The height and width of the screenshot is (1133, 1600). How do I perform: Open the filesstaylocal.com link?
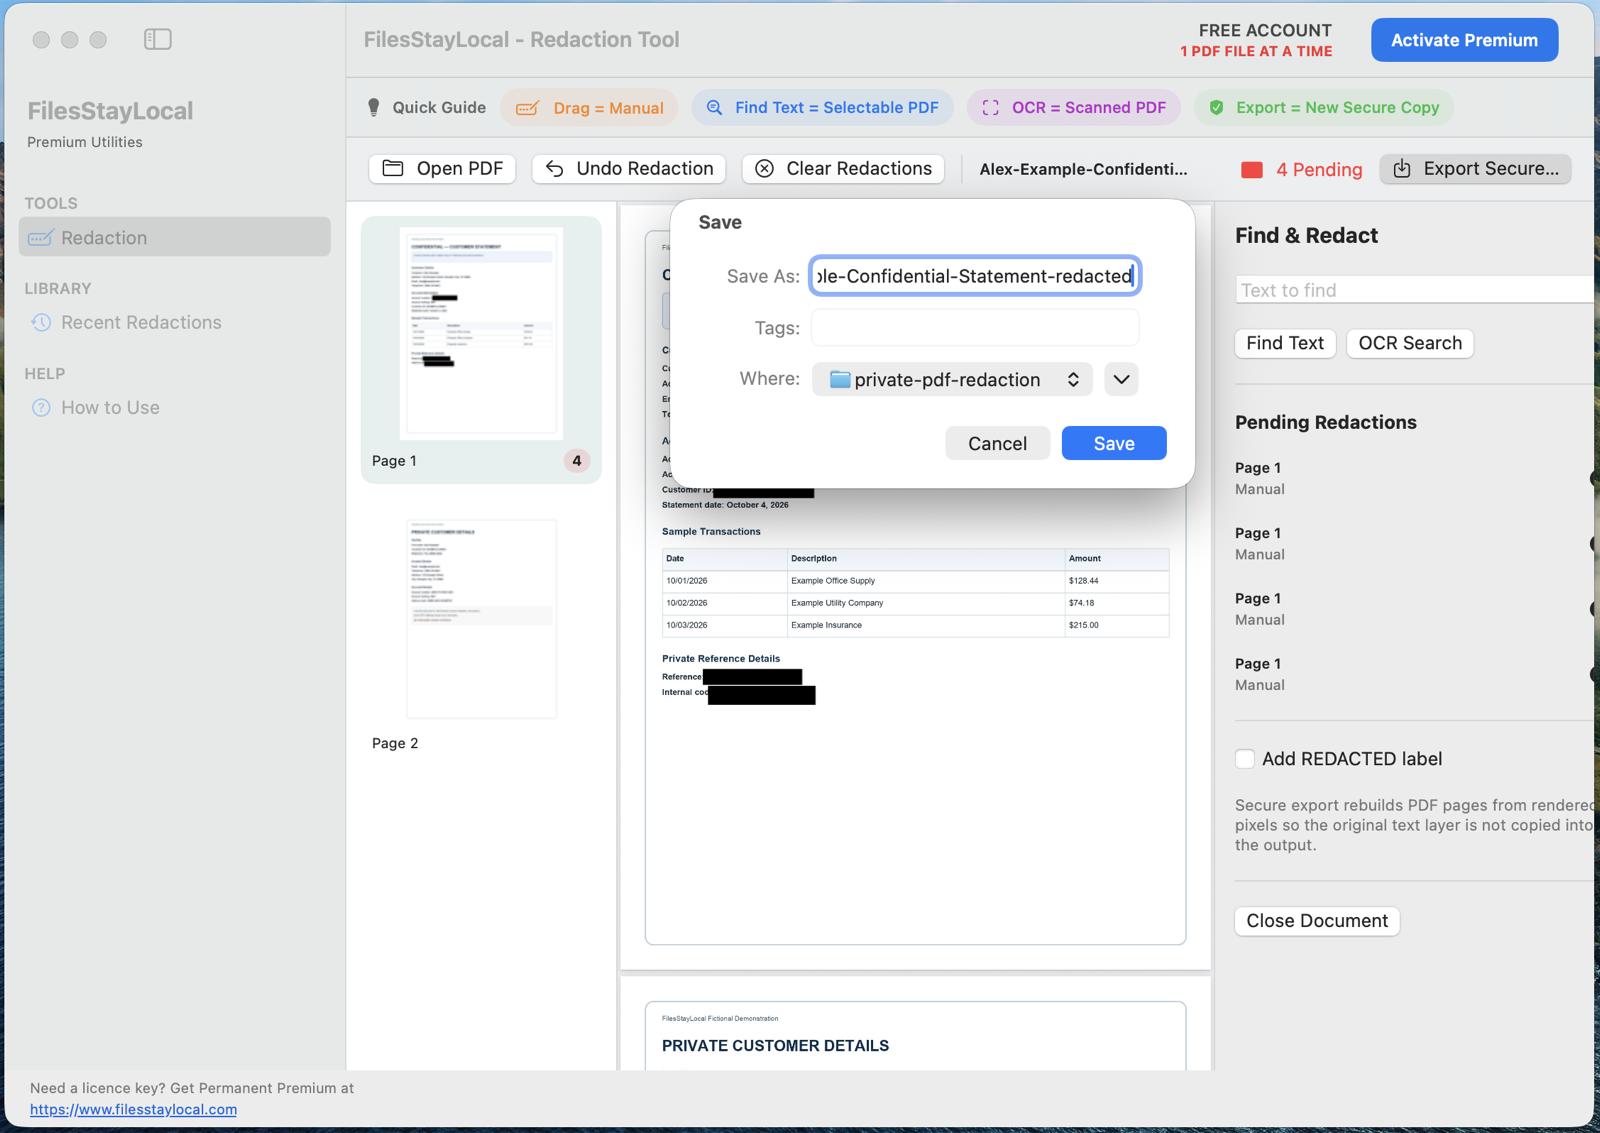coord(133,1109)
